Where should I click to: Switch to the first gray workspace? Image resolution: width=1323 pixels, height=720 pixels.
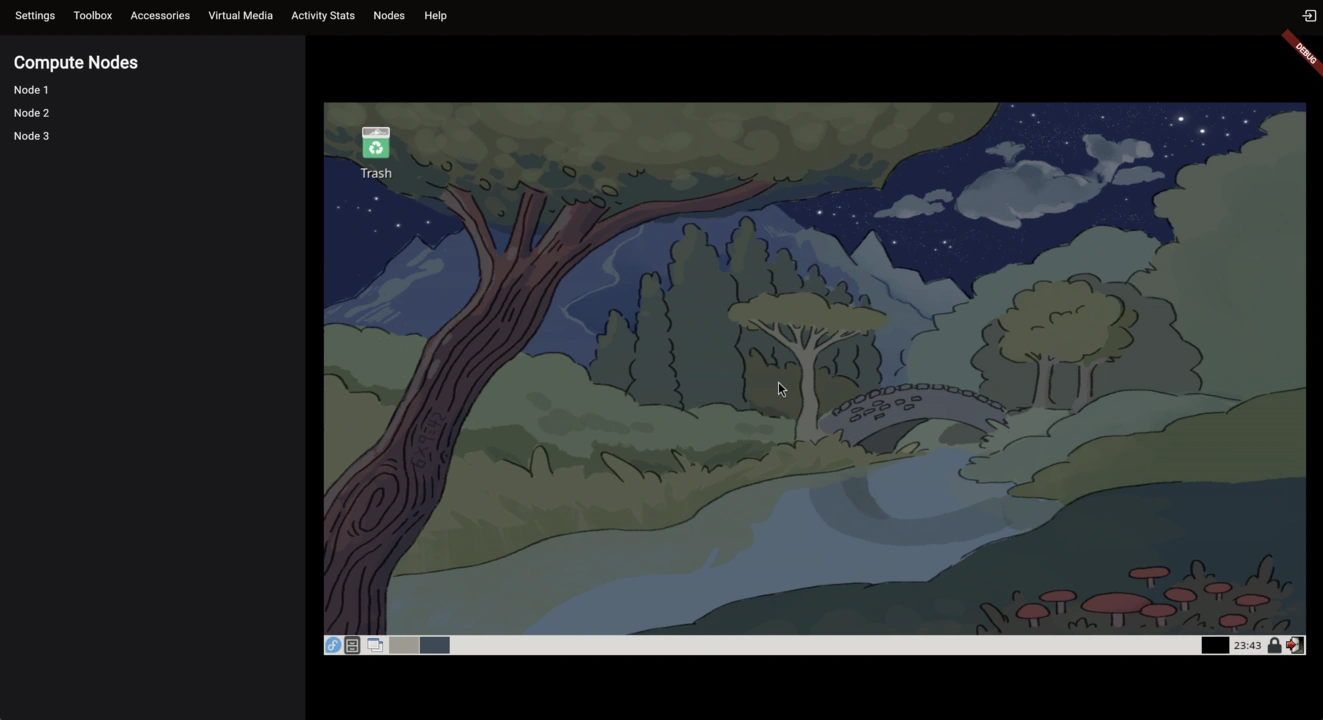(404, 645)
